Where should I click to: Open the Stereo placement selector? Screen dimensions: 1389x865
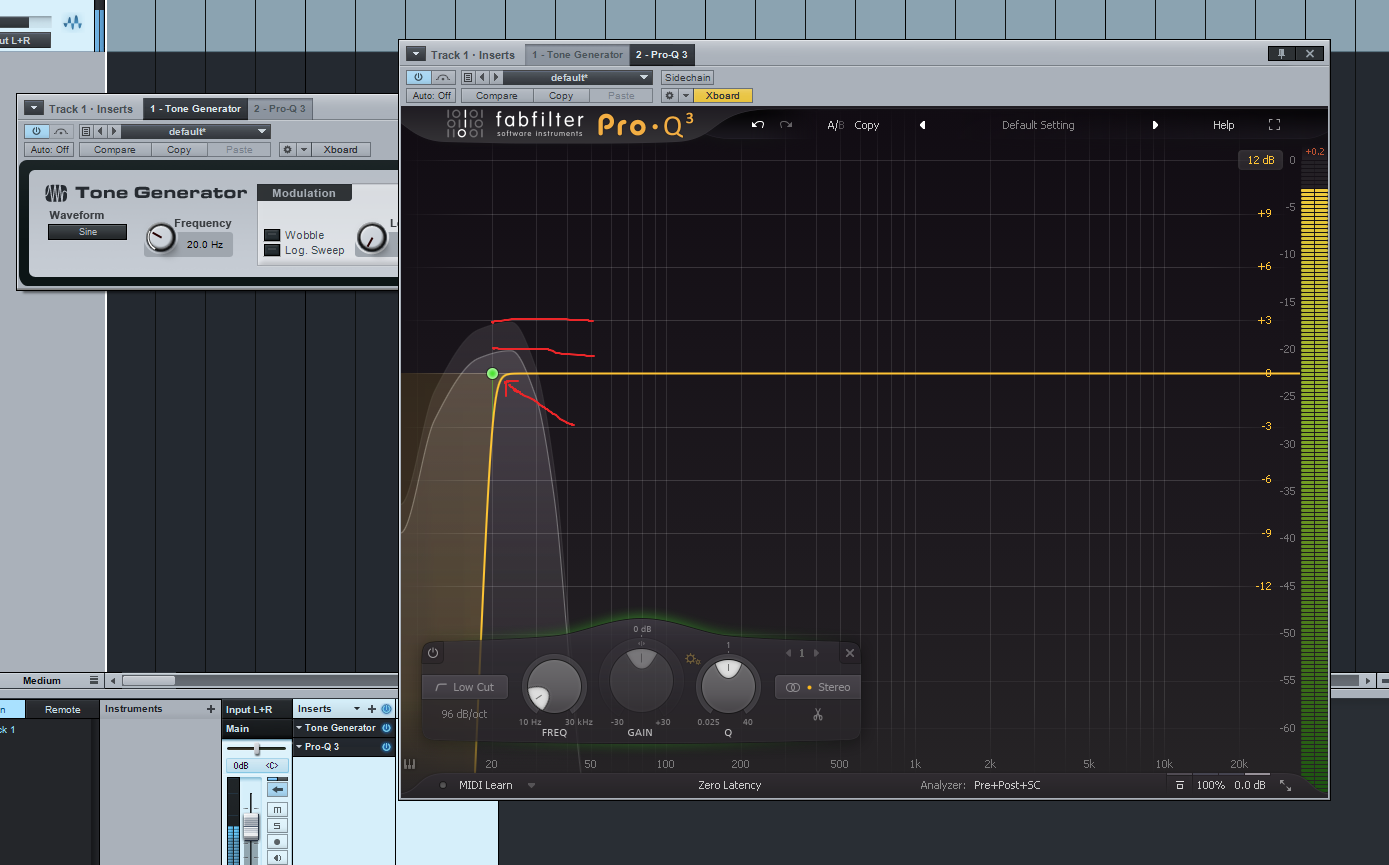(x=817, y=687)
